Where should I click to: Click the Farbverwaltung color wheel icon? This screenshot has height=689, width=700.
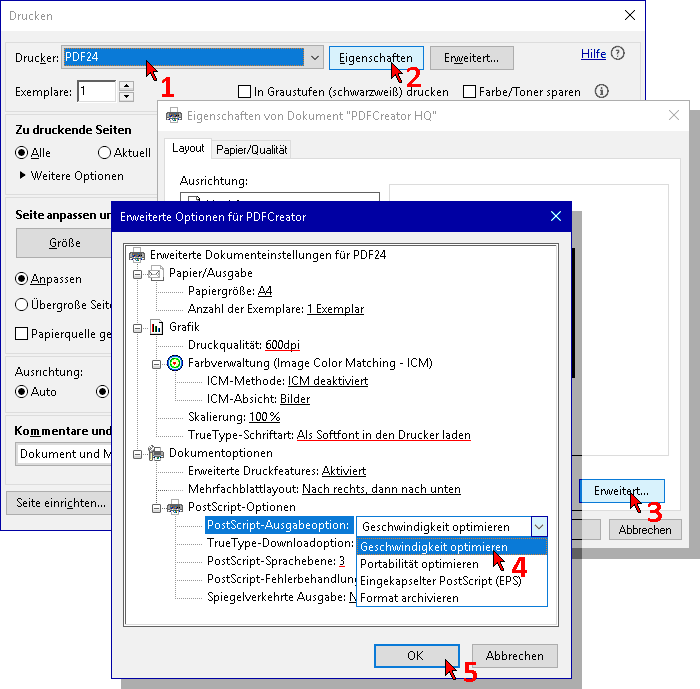176,363
